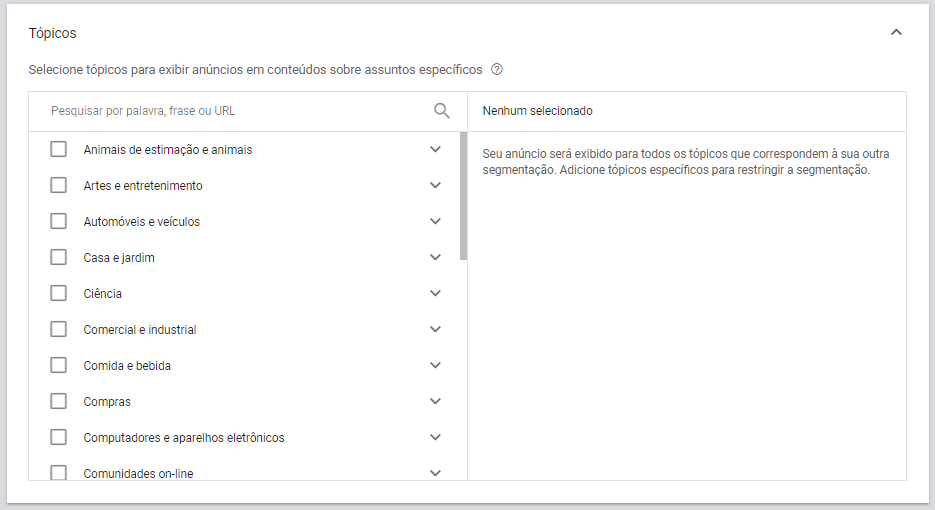Expand Casa e jardim subtopics
Viewport: 935px width, 510px height.
(435, 257)
